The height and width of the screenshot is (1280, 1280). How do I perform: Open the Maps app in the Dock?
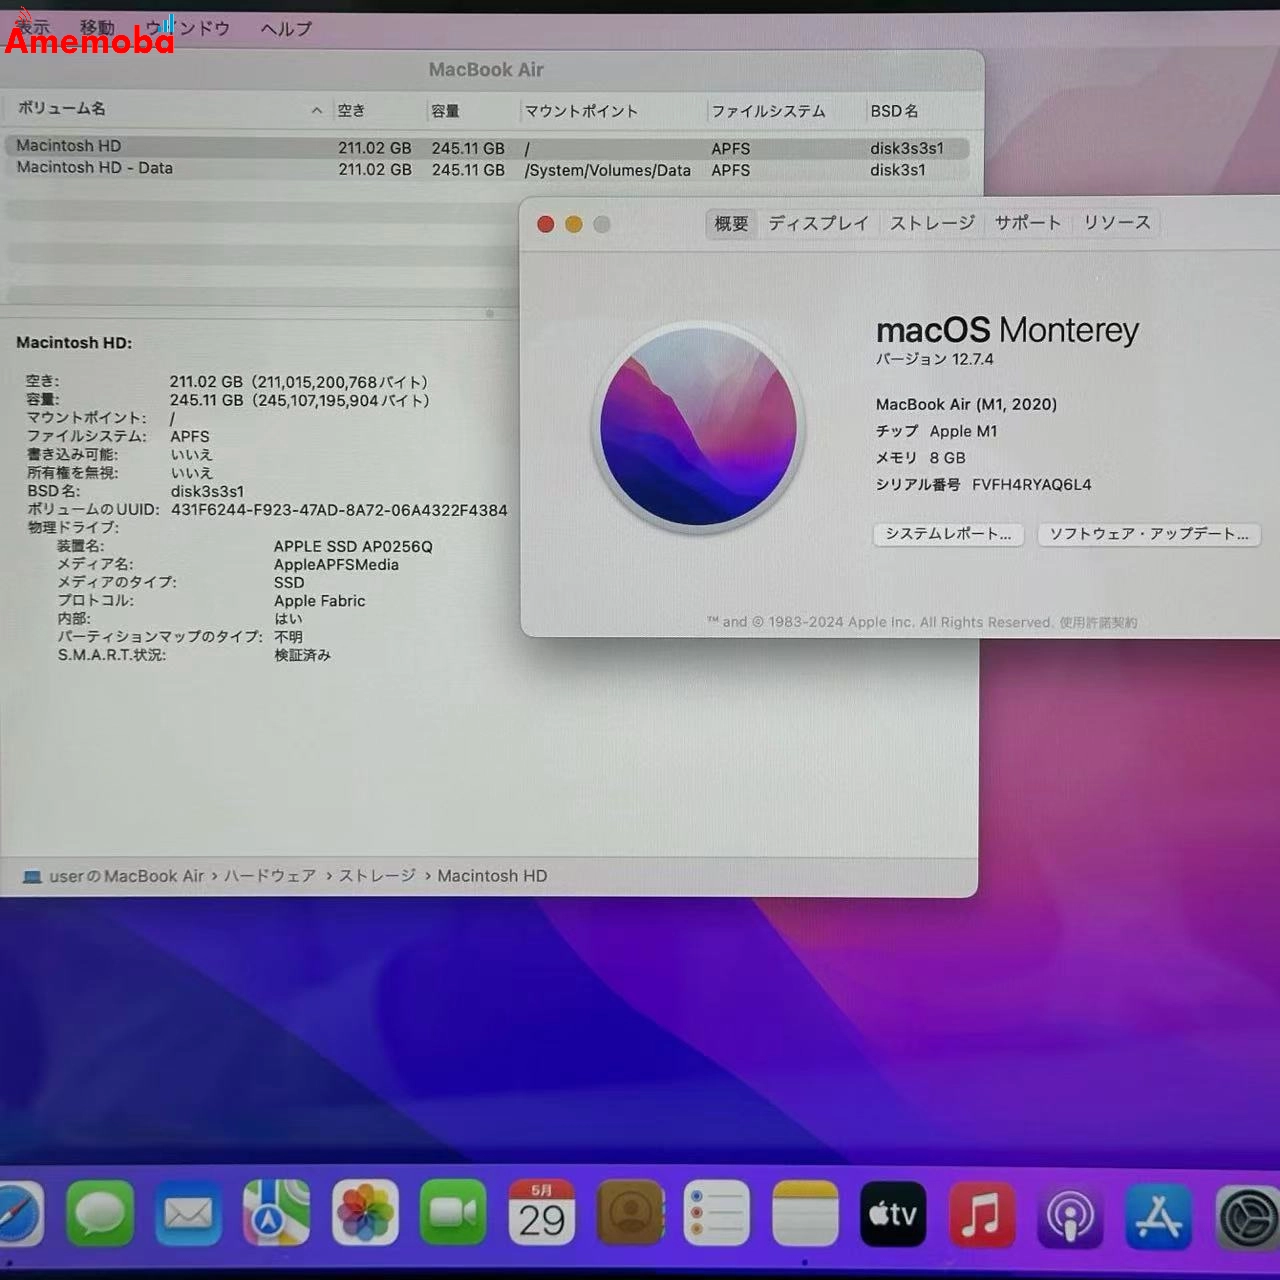click(275, 1215)
